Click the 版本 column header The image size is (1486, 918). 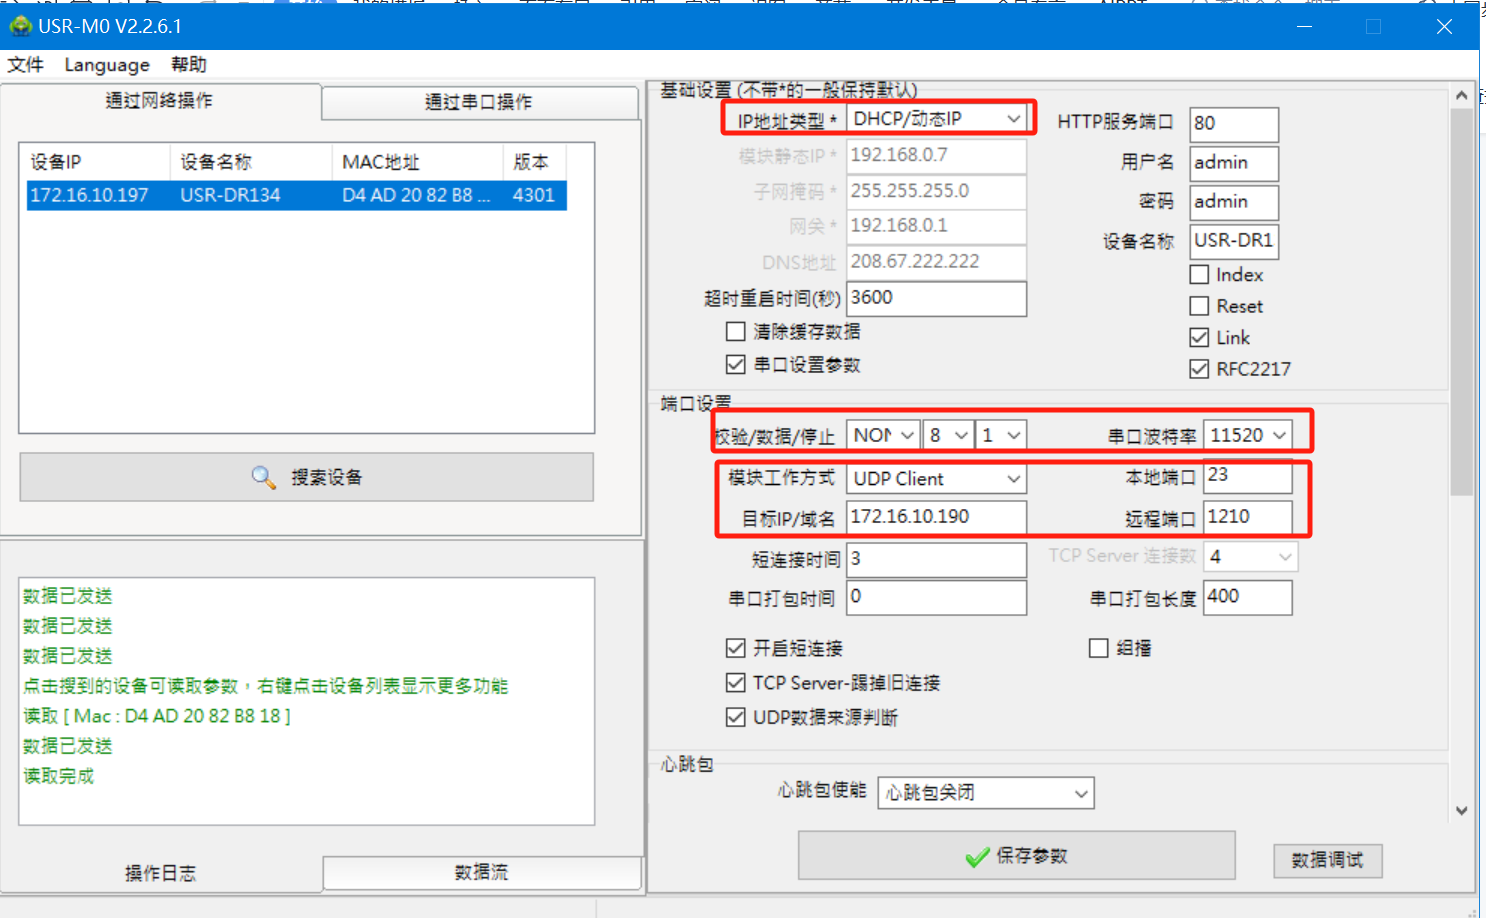tap(534, 162)
